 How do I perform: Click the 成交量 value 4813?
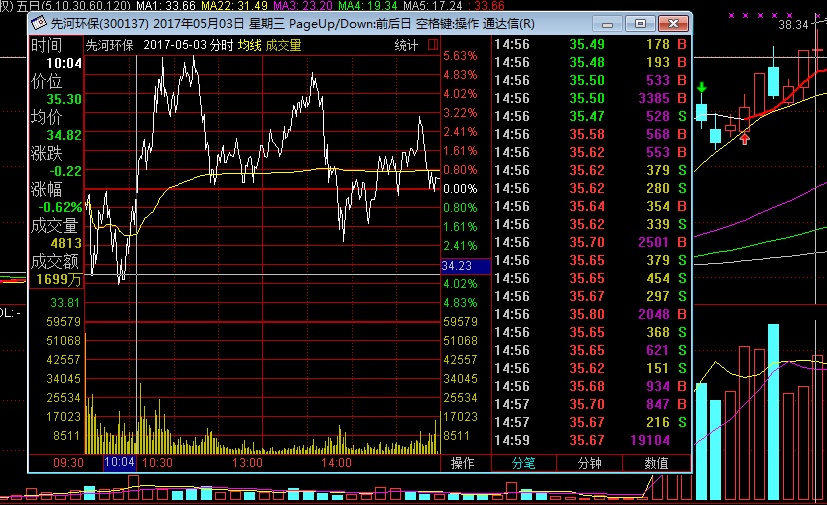click(66, 243)
